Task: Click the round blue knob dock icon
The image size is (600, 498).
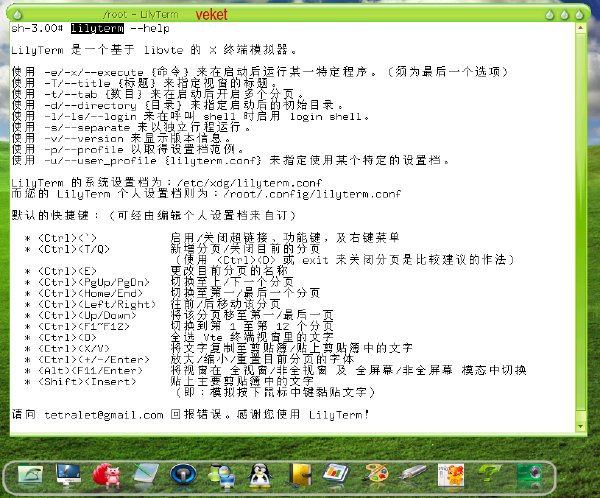Action: coord(183,475)
